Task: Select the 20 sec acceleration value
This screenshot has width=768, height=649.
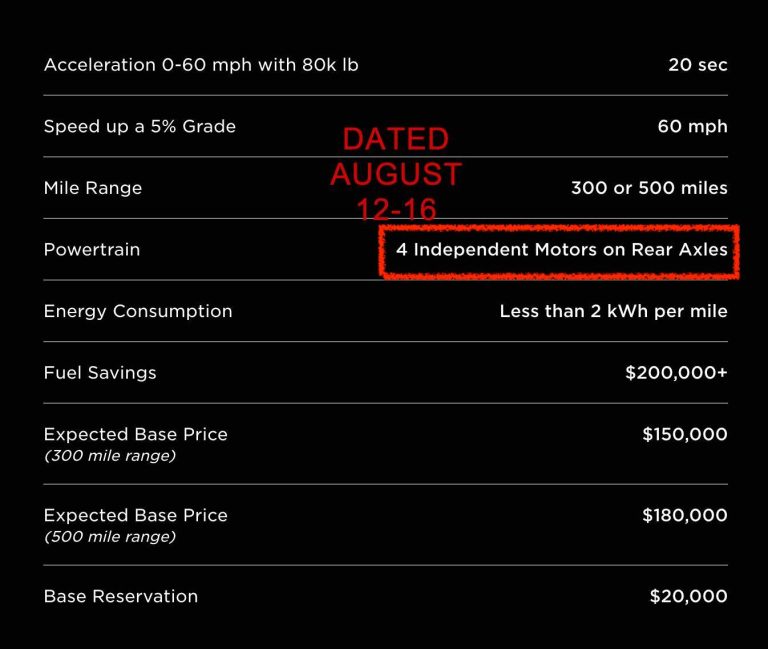Action: [x=698, y=65]
